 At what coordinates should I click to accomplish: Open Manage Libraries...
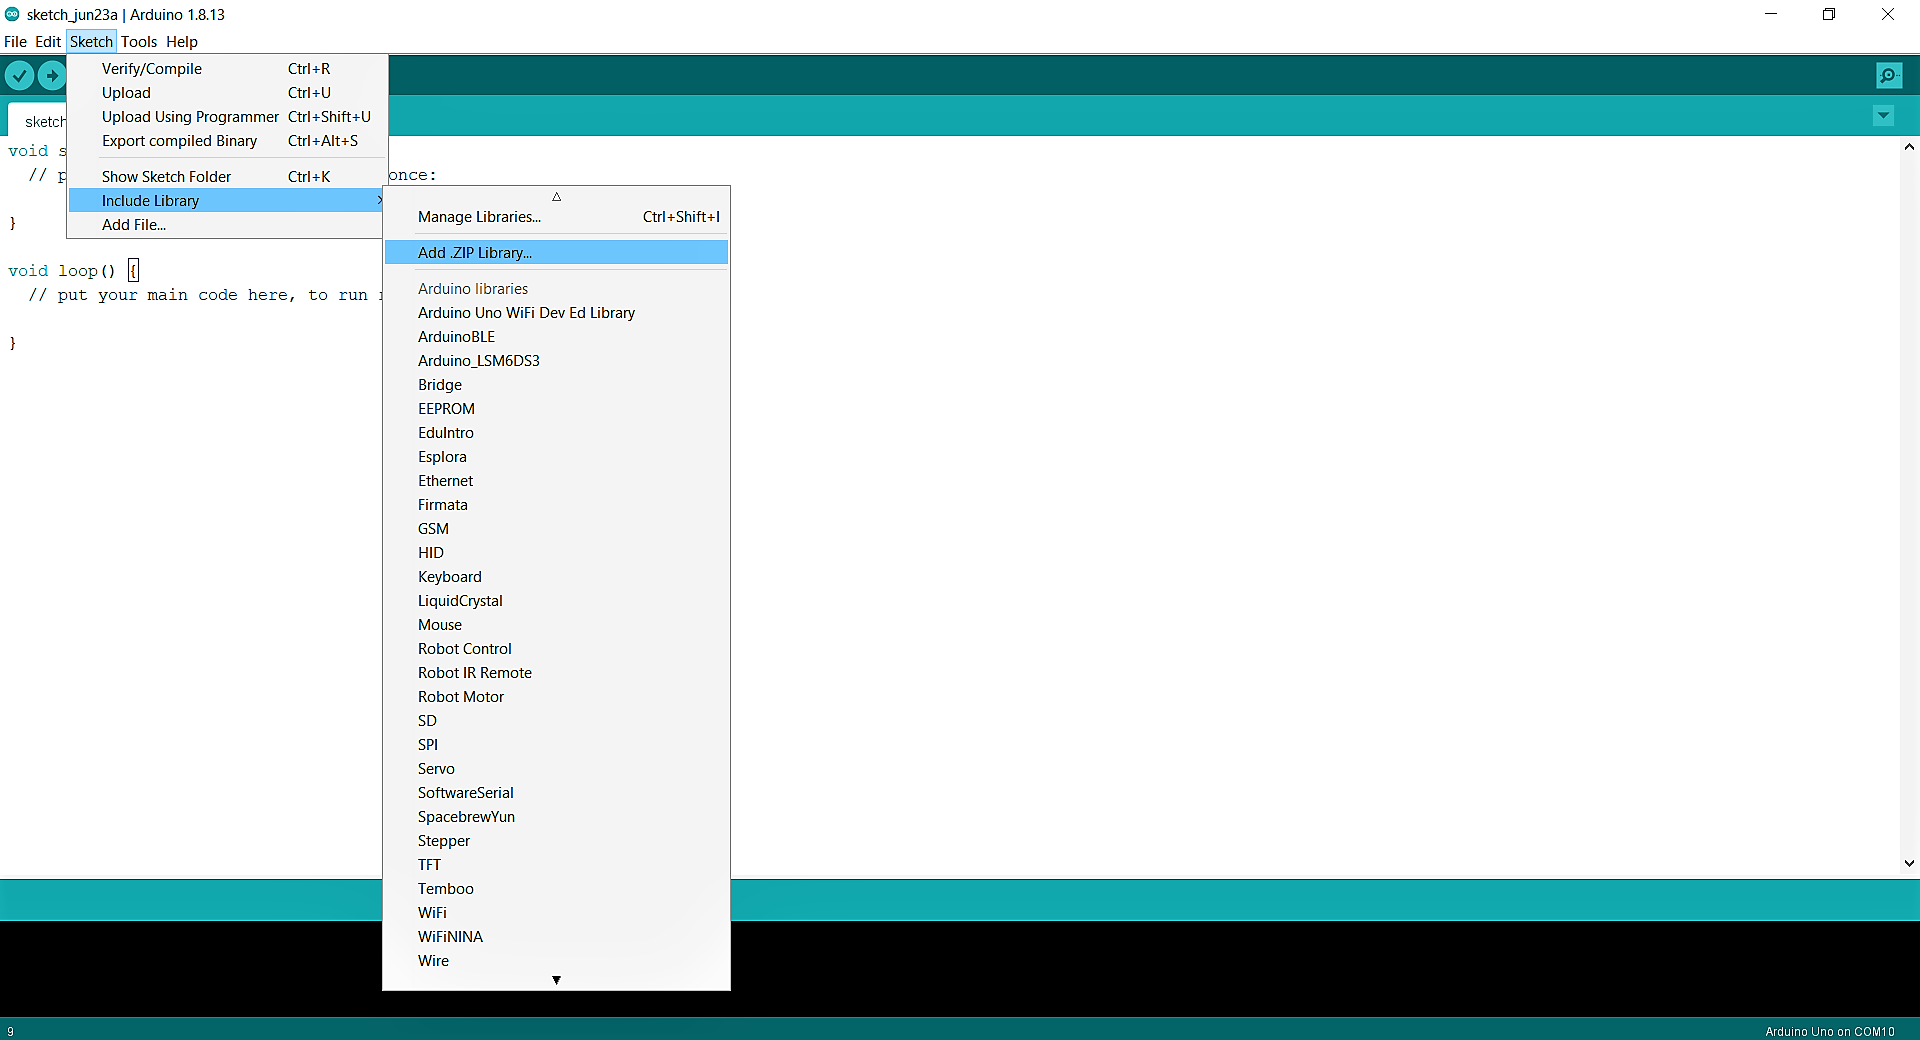(556, 217)
